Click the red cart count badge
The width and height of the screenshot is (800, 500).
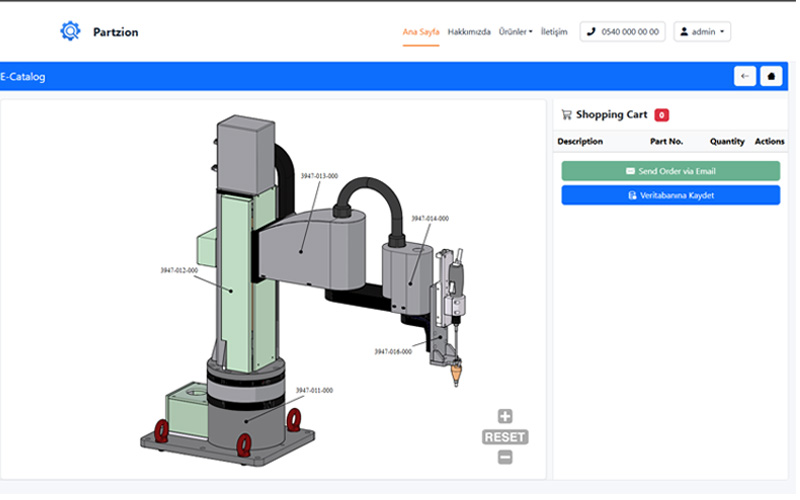(662, 115)
